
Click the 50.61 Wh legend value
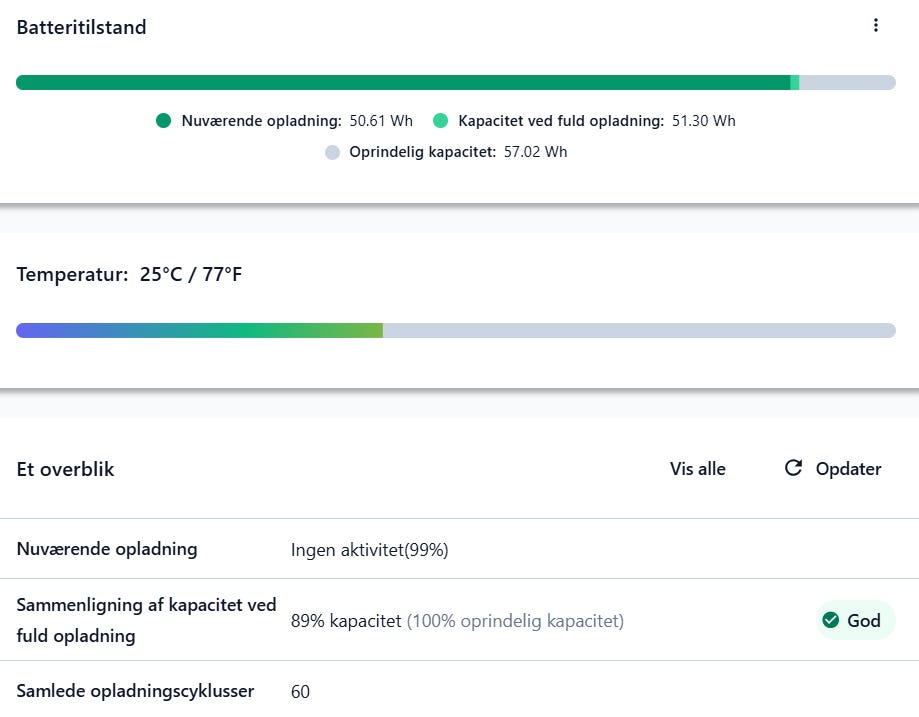pyautogui.click(x=381, y=121)
